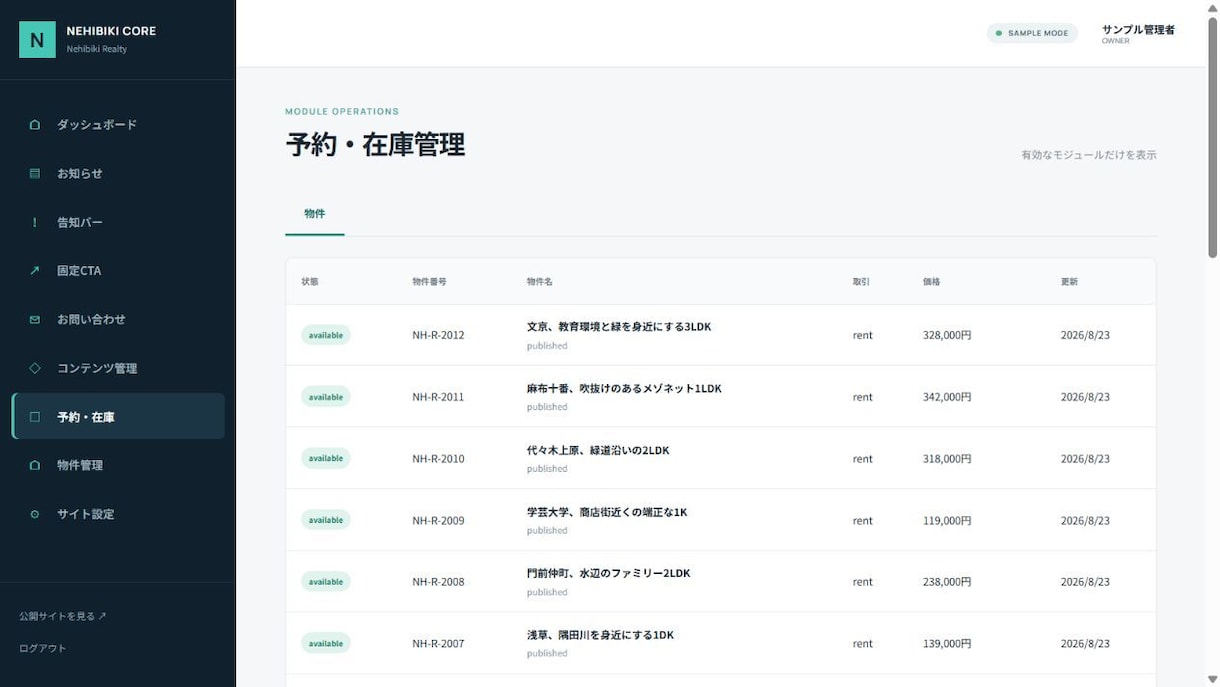Click the サイト設定 gear icon
The width and height of the screenshot is (1220, 687).
point(35,514)
